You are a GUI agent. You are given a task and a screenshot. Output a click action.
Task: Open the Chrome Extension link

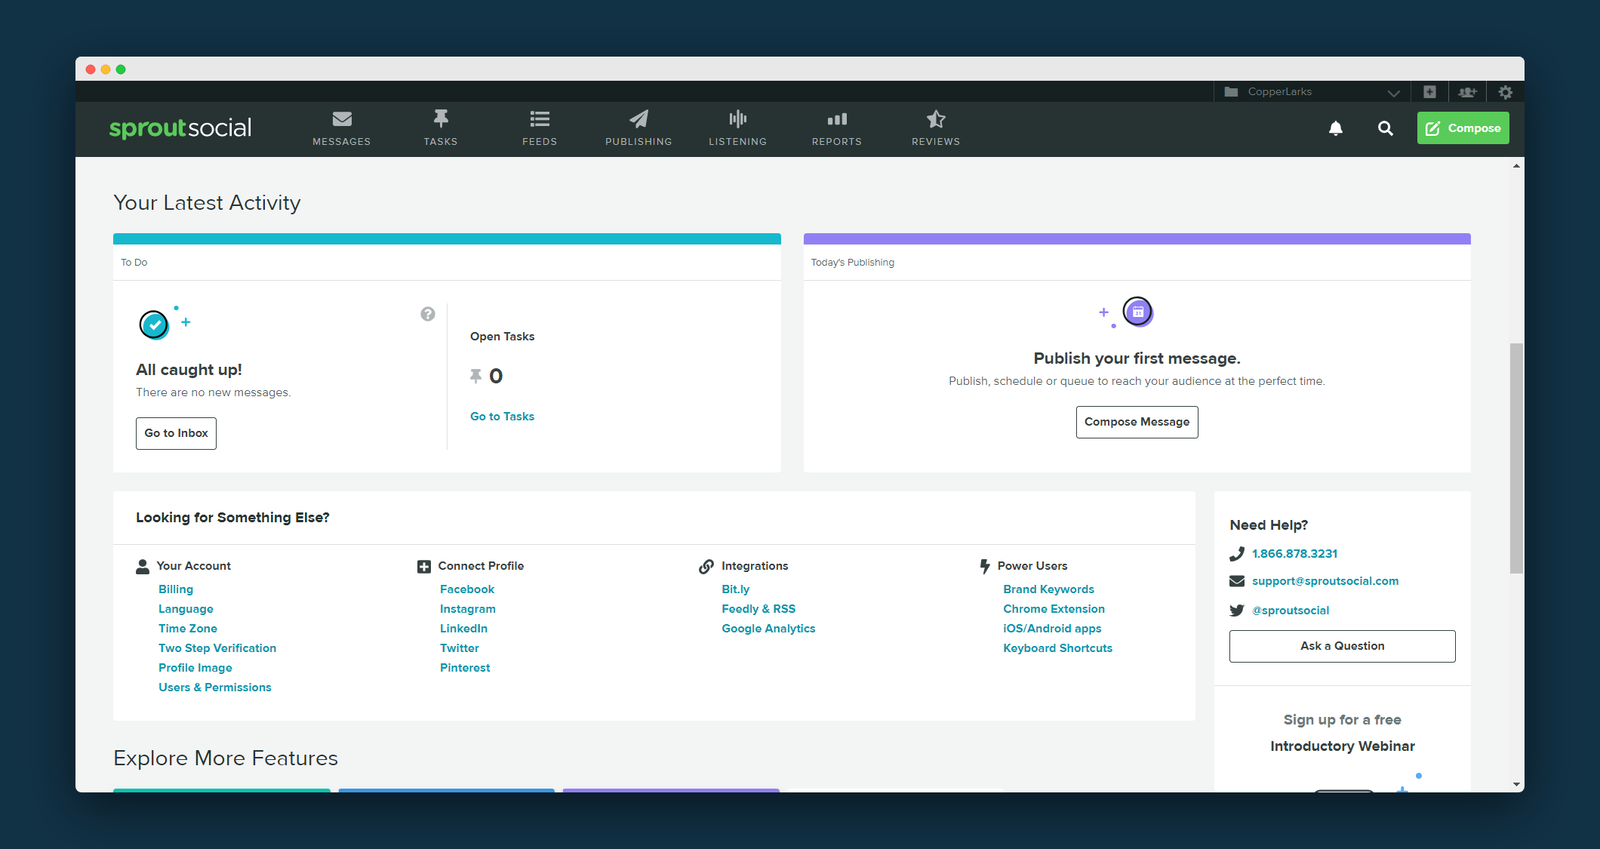click(1054, 609)
